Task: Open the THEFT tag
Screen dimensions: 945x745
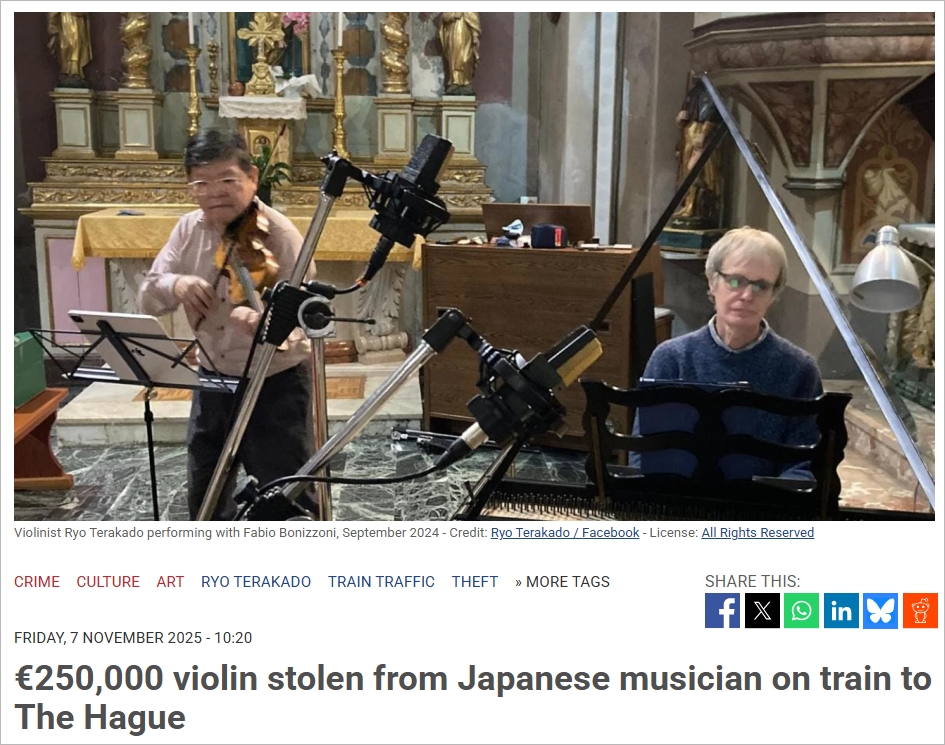Action: (475, 582)
